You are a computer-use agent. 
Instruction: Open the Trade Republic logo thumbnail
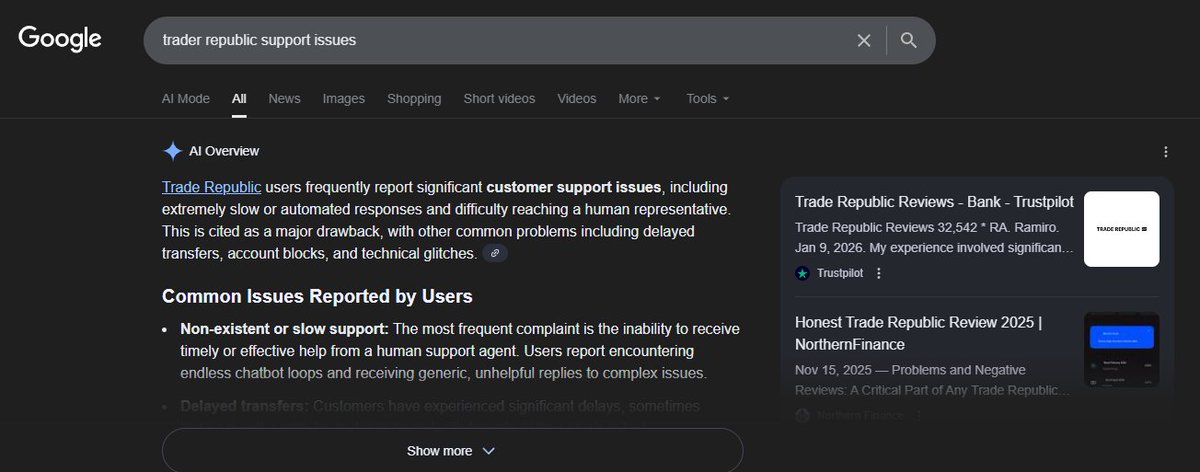[x=1121, y=229]
